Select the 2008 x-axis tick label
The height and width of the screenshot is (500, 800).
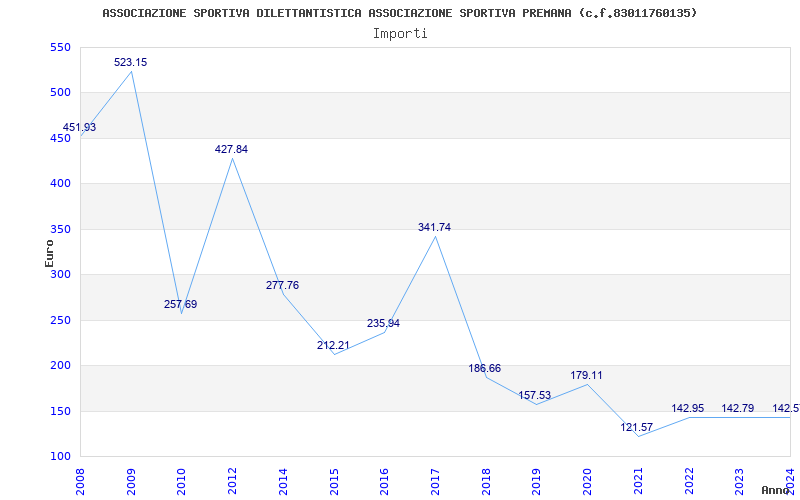81,482
